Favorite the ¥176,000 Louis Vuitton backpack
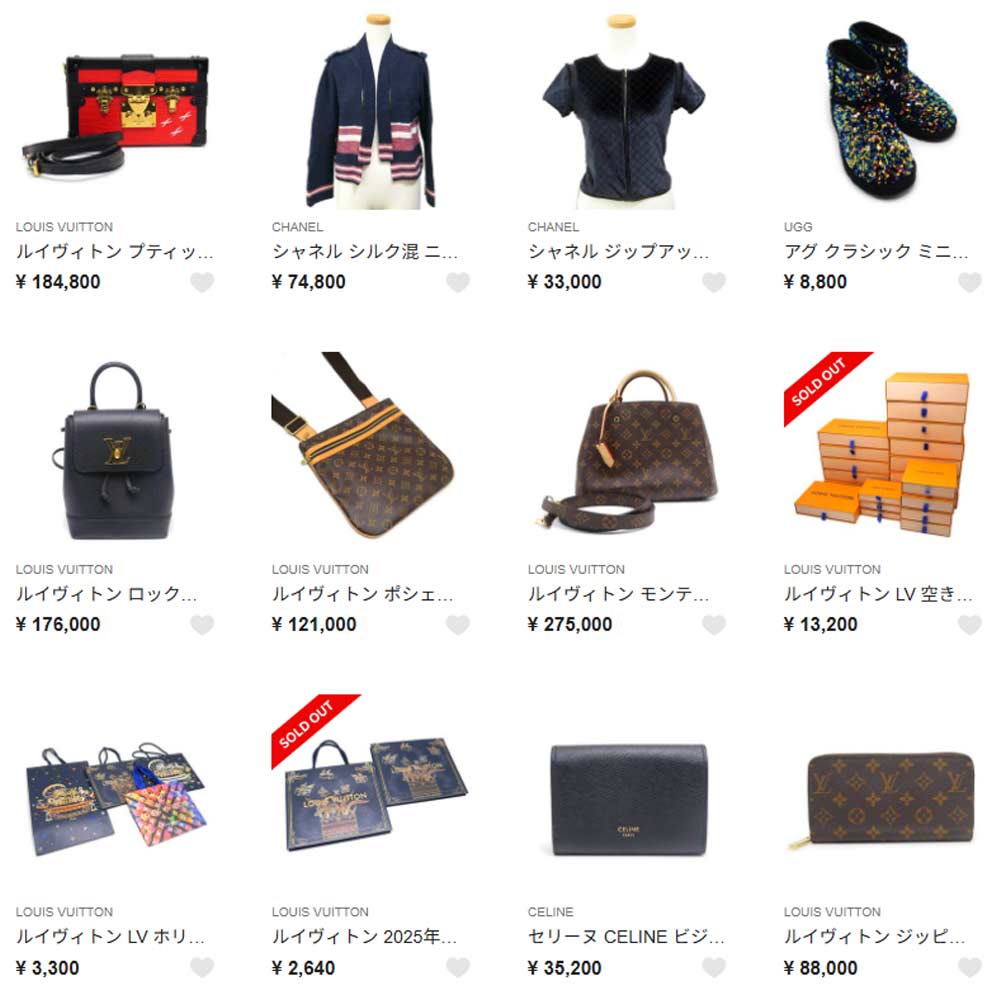 click(x=202, y=624)
